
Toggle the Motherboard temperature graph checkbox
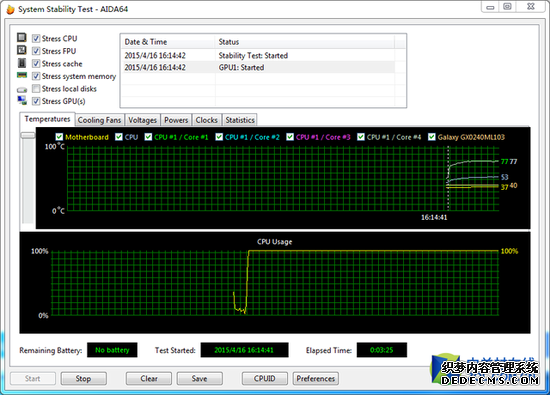[59, 137]
